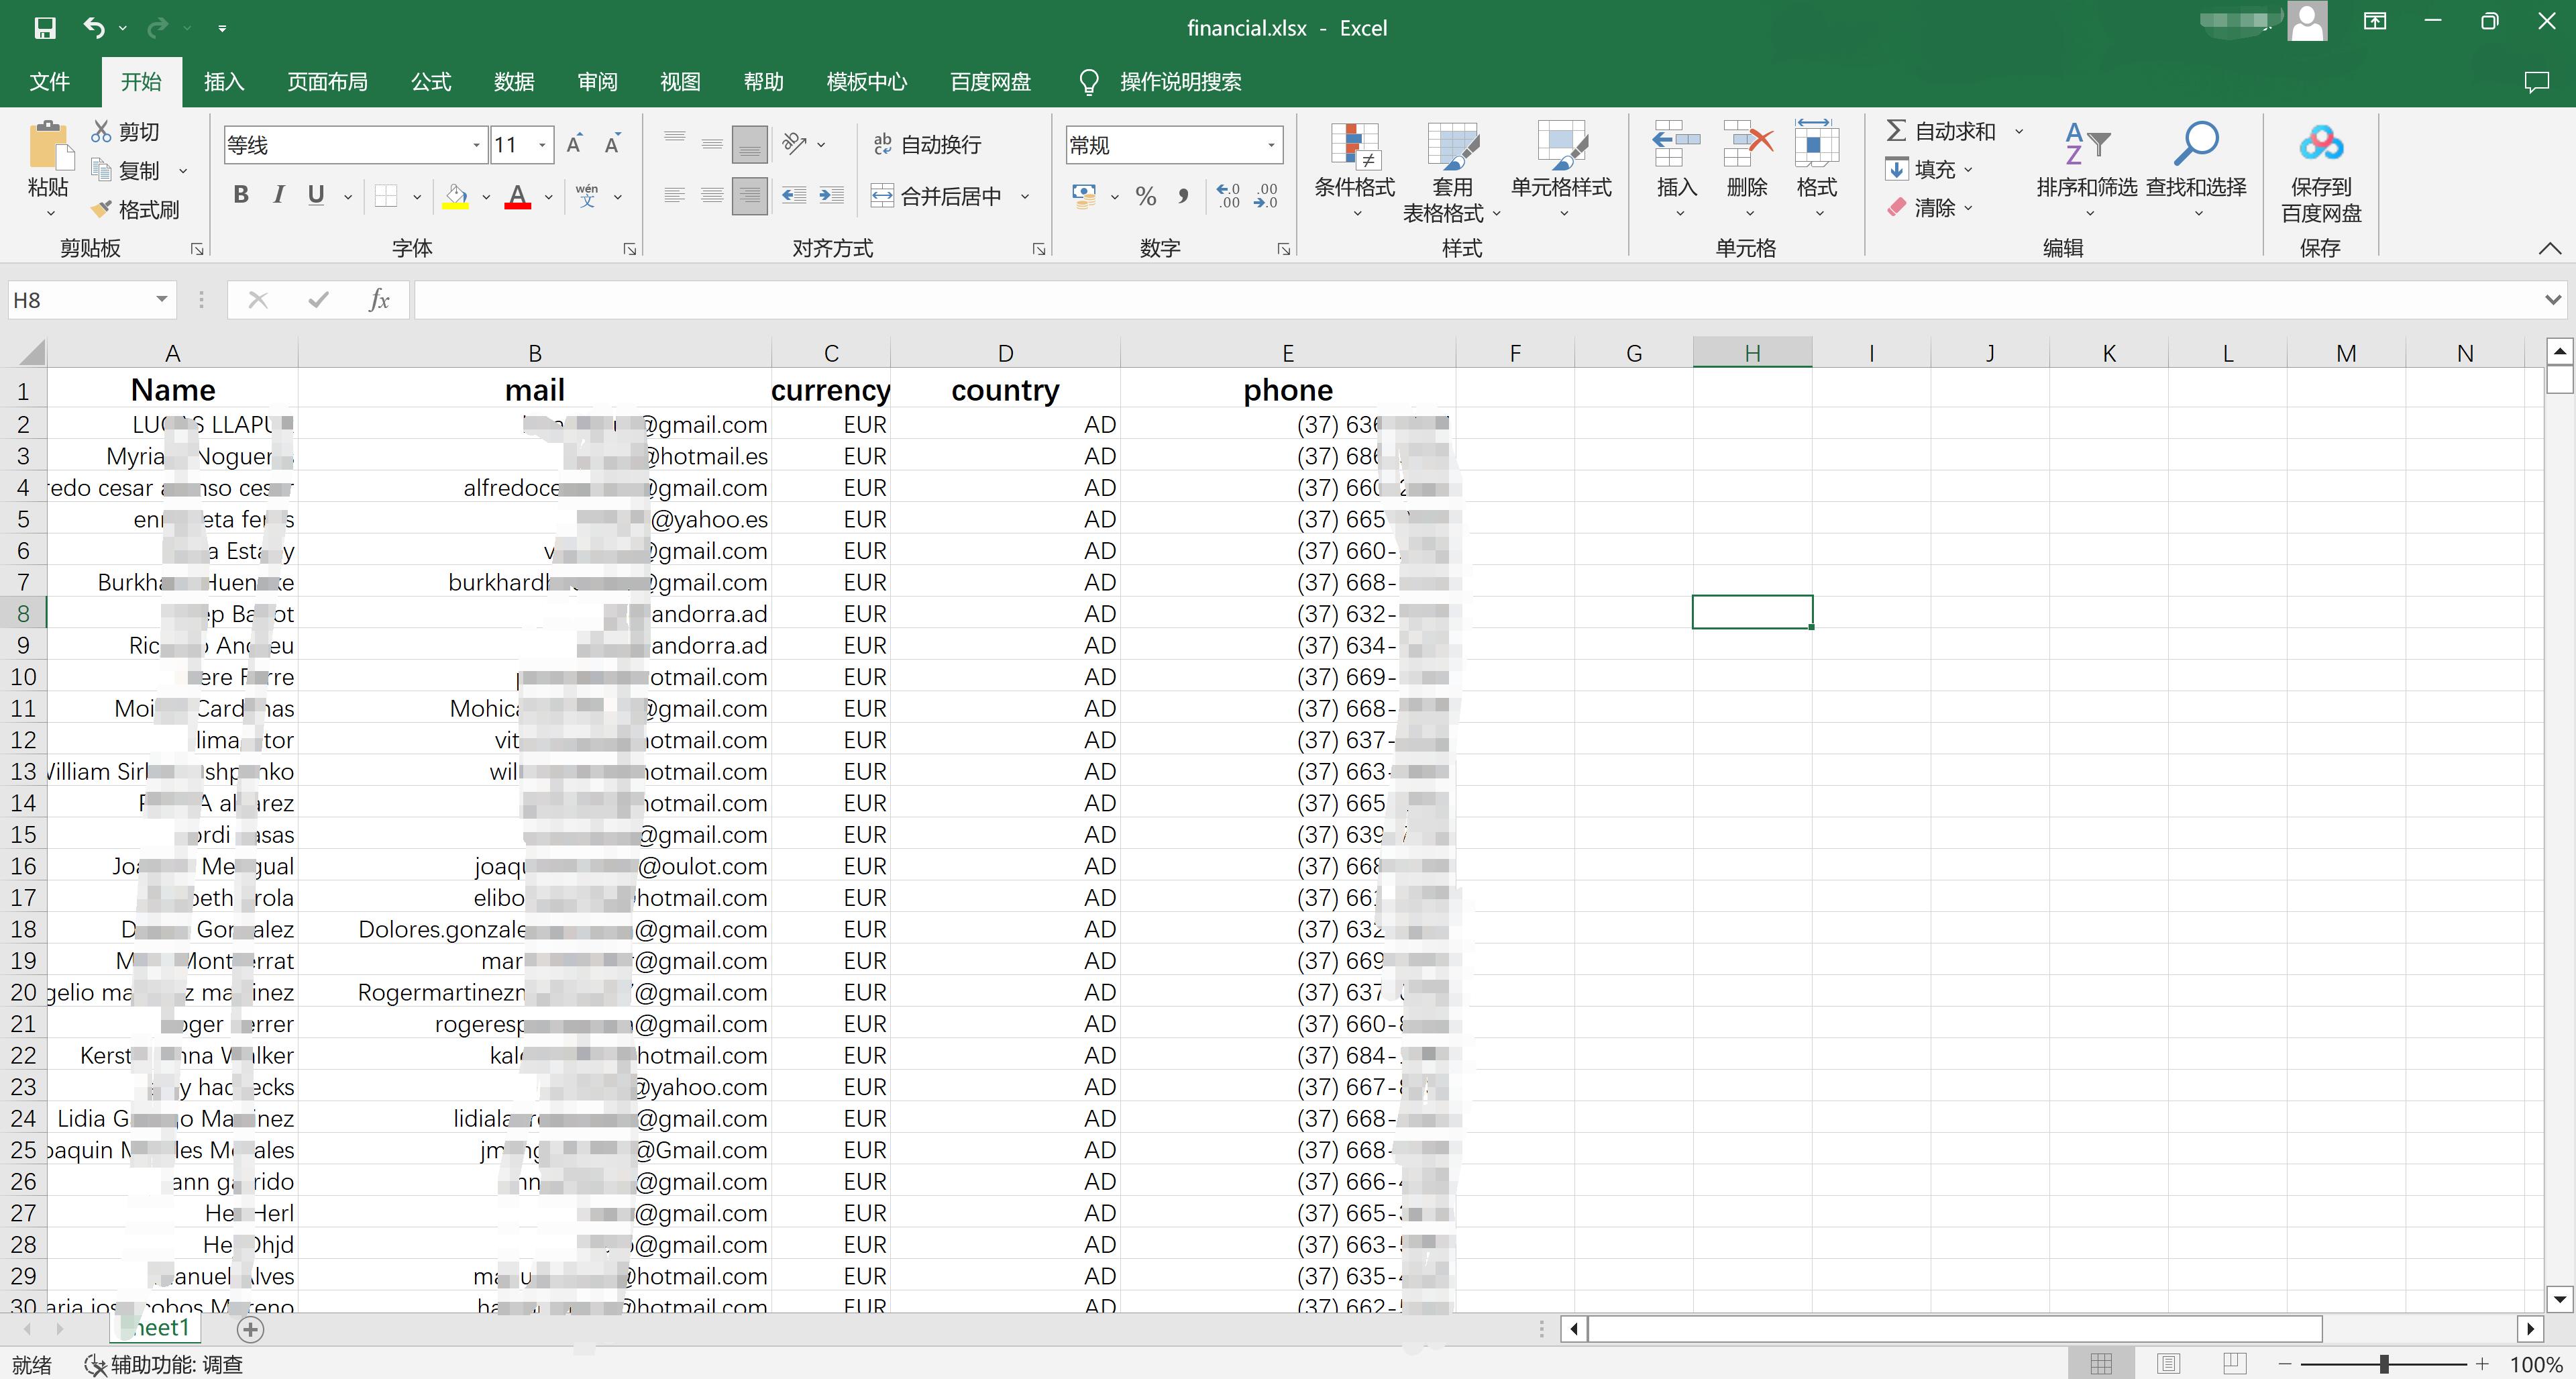
Task: Collapse the ribbon with the chevron
Action: (2549, 248)
